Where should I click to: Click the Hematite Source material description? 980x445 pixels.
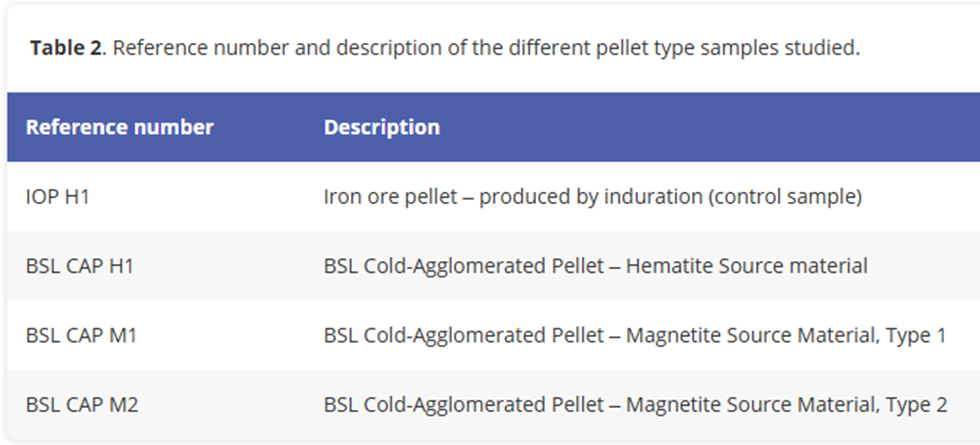[595, 266]
